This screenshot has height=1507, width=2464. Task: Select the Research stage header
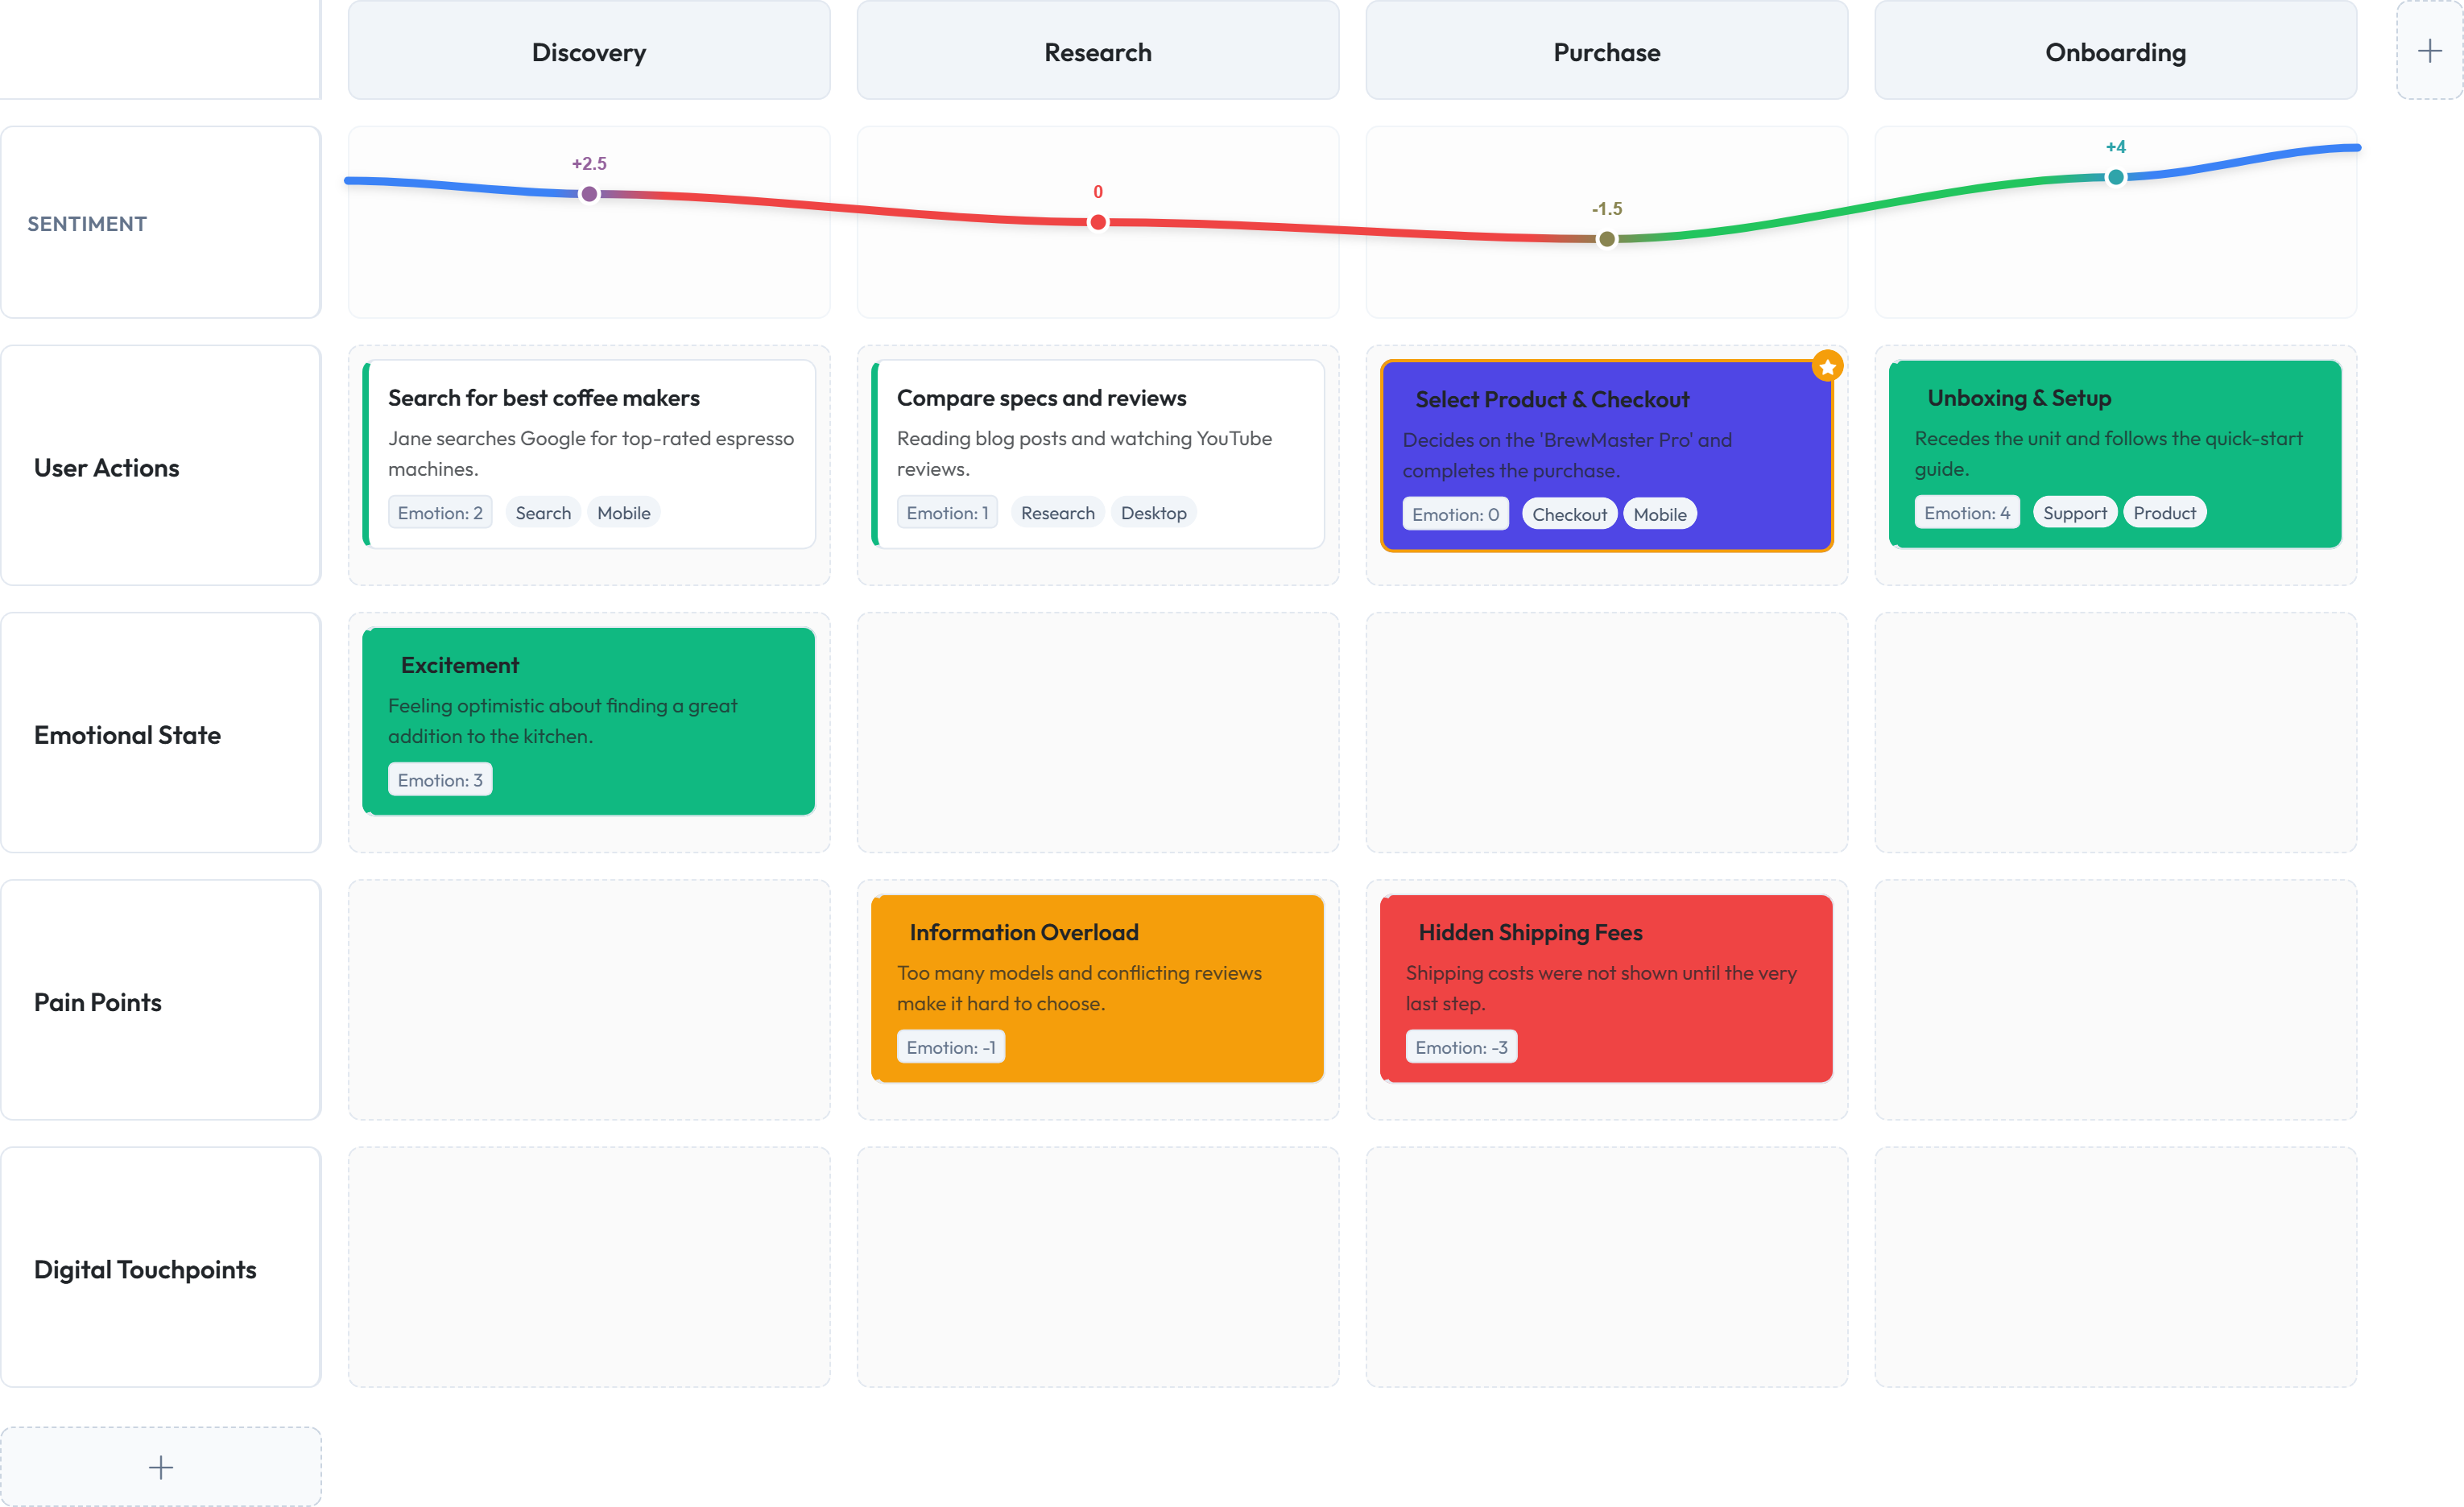pyautogui.click(x=1098, y=52)
